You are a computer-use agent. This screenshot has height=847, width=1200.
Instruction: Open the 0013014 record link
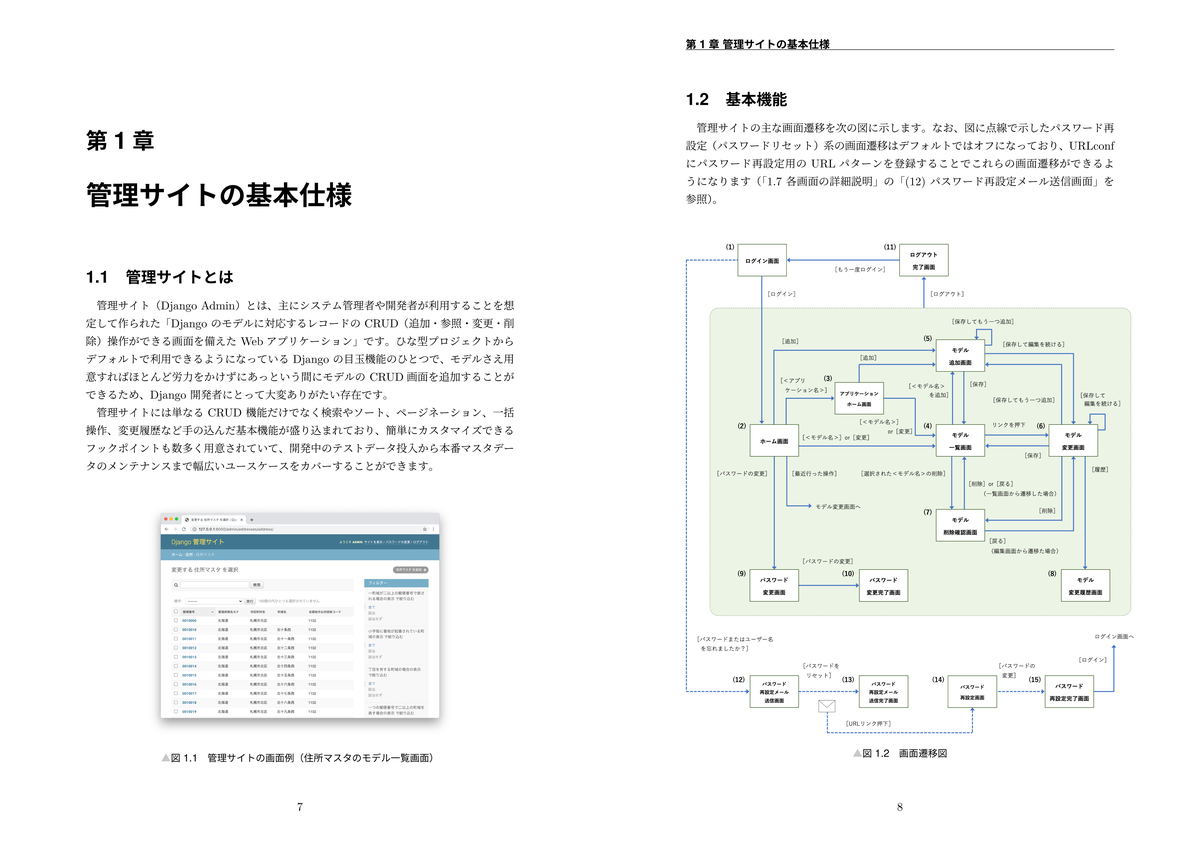click(x=189, y=666)
